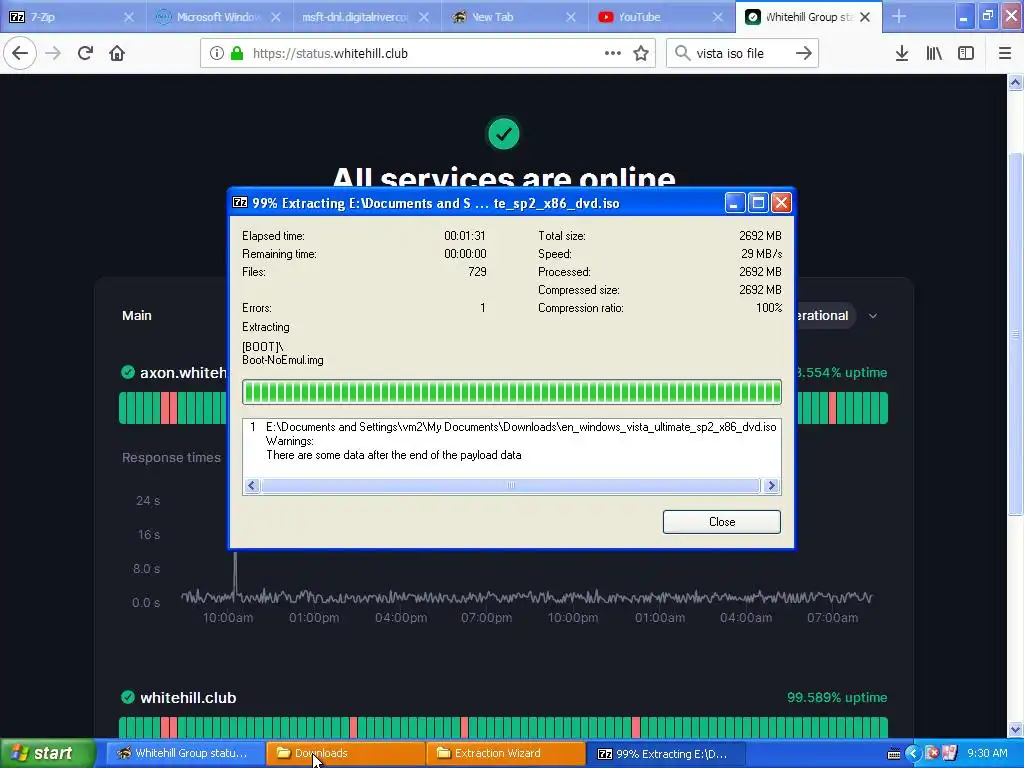1024x768 pixels.
Task: Click the green padlock security icon
Action: tap(237, 54)
